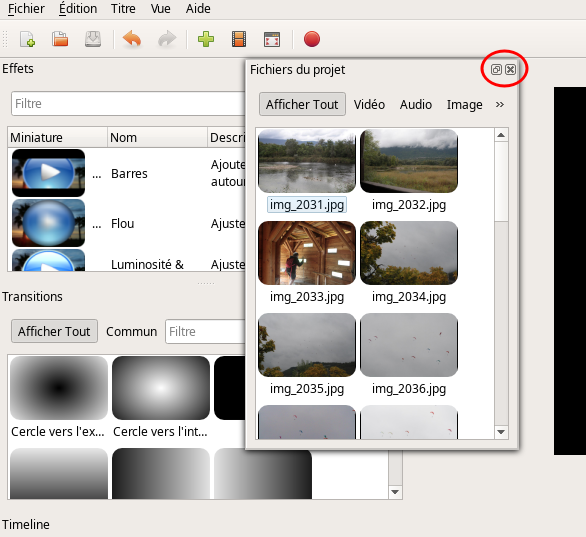Viewport: 586px width, 537px height.
Task: Select the img_2033.jpg thumbnail
Action: 307,253
